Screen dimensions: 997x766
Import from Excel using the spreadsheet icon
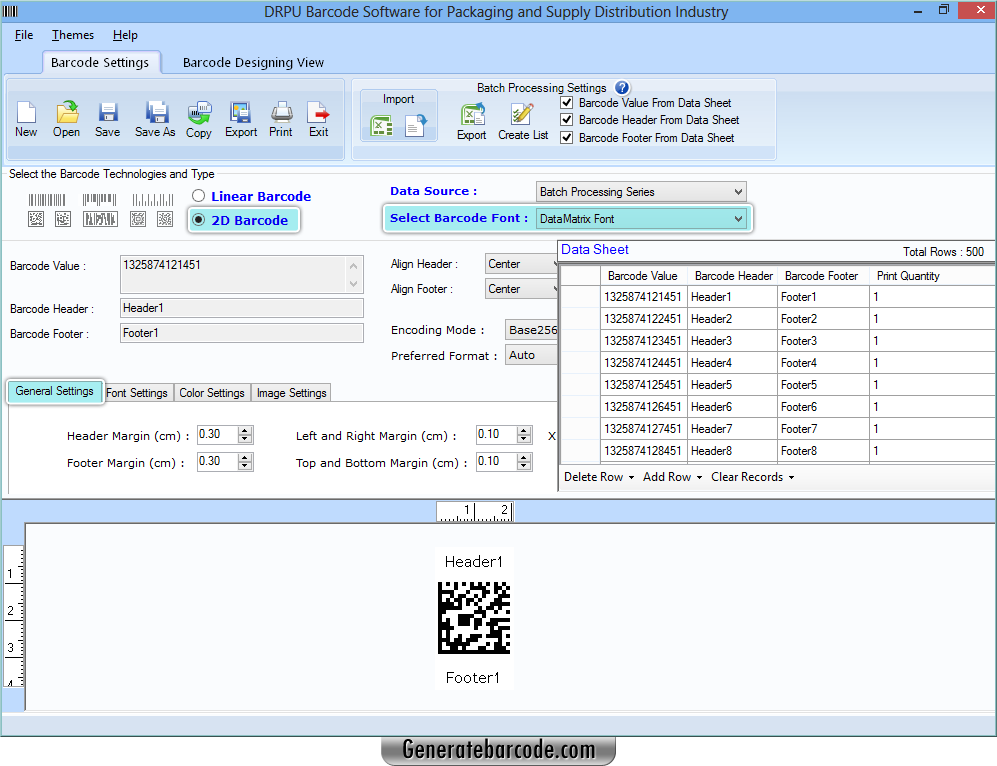tap(382, 125)
